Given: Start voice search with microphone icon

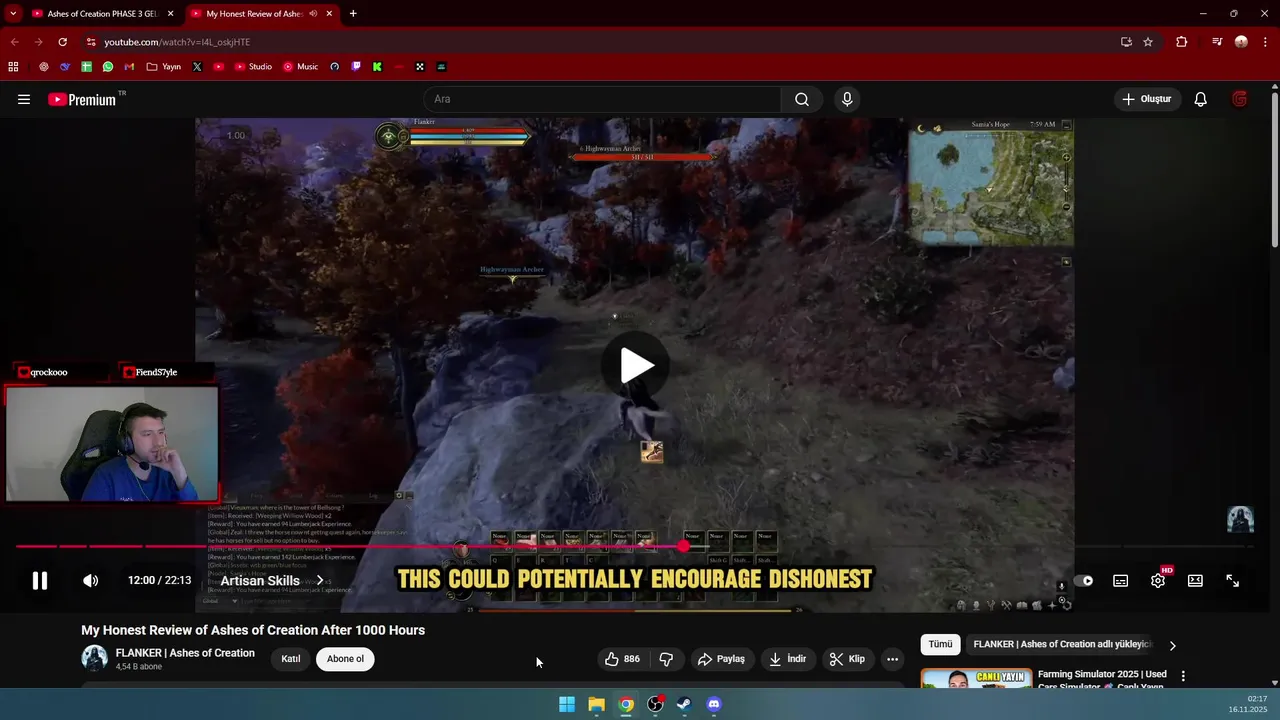Looking at the screenshot, I should (847, 99).
